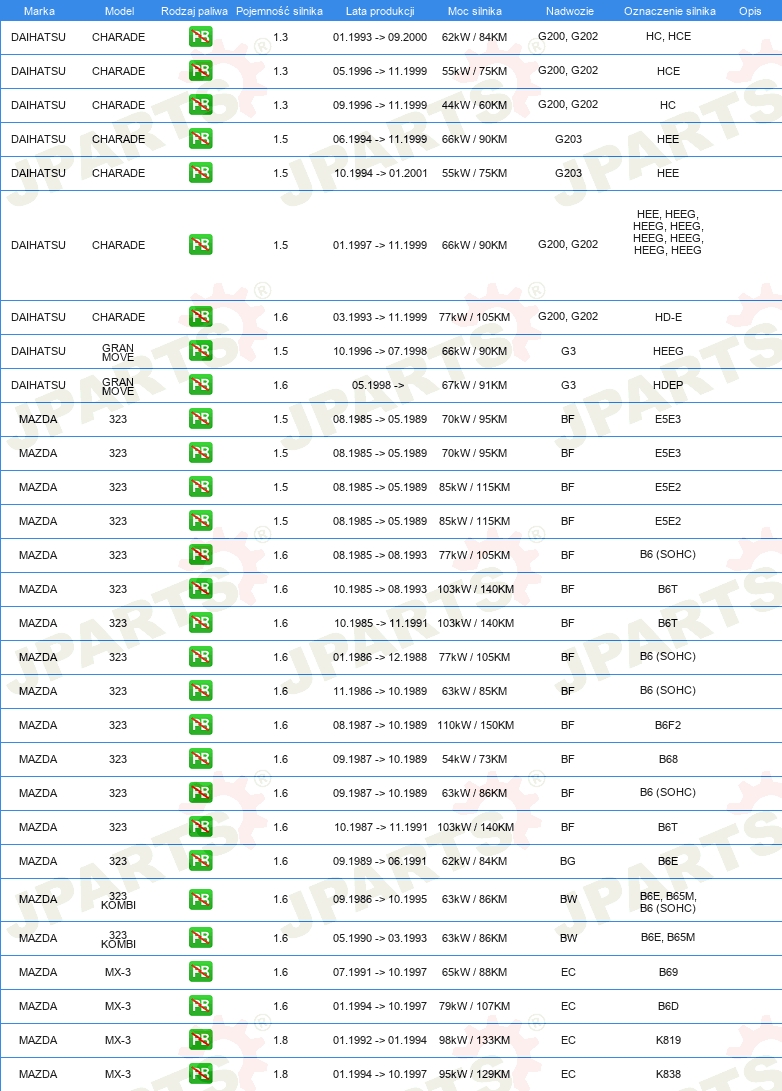Click the Lata produkcji column header
The image size is (782, 1091).
coord(380,11)
